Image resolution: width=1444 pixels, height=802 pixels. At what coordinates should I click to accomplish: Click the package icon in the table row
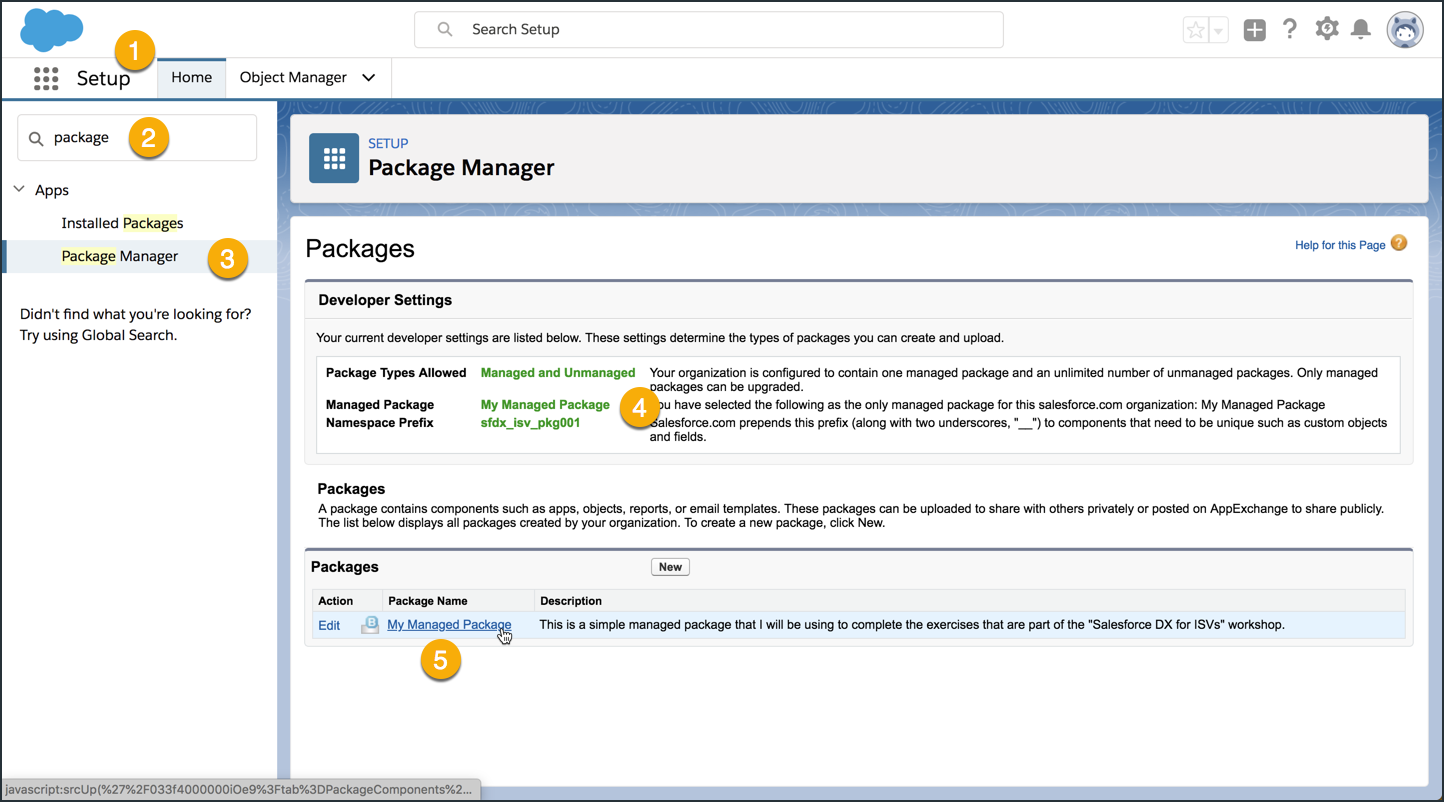(369, 625)
